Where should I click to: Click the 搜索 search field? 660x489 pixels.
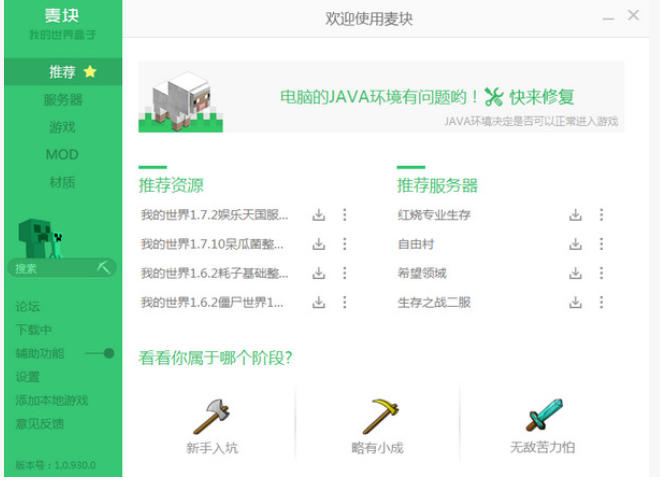point(61,268)
